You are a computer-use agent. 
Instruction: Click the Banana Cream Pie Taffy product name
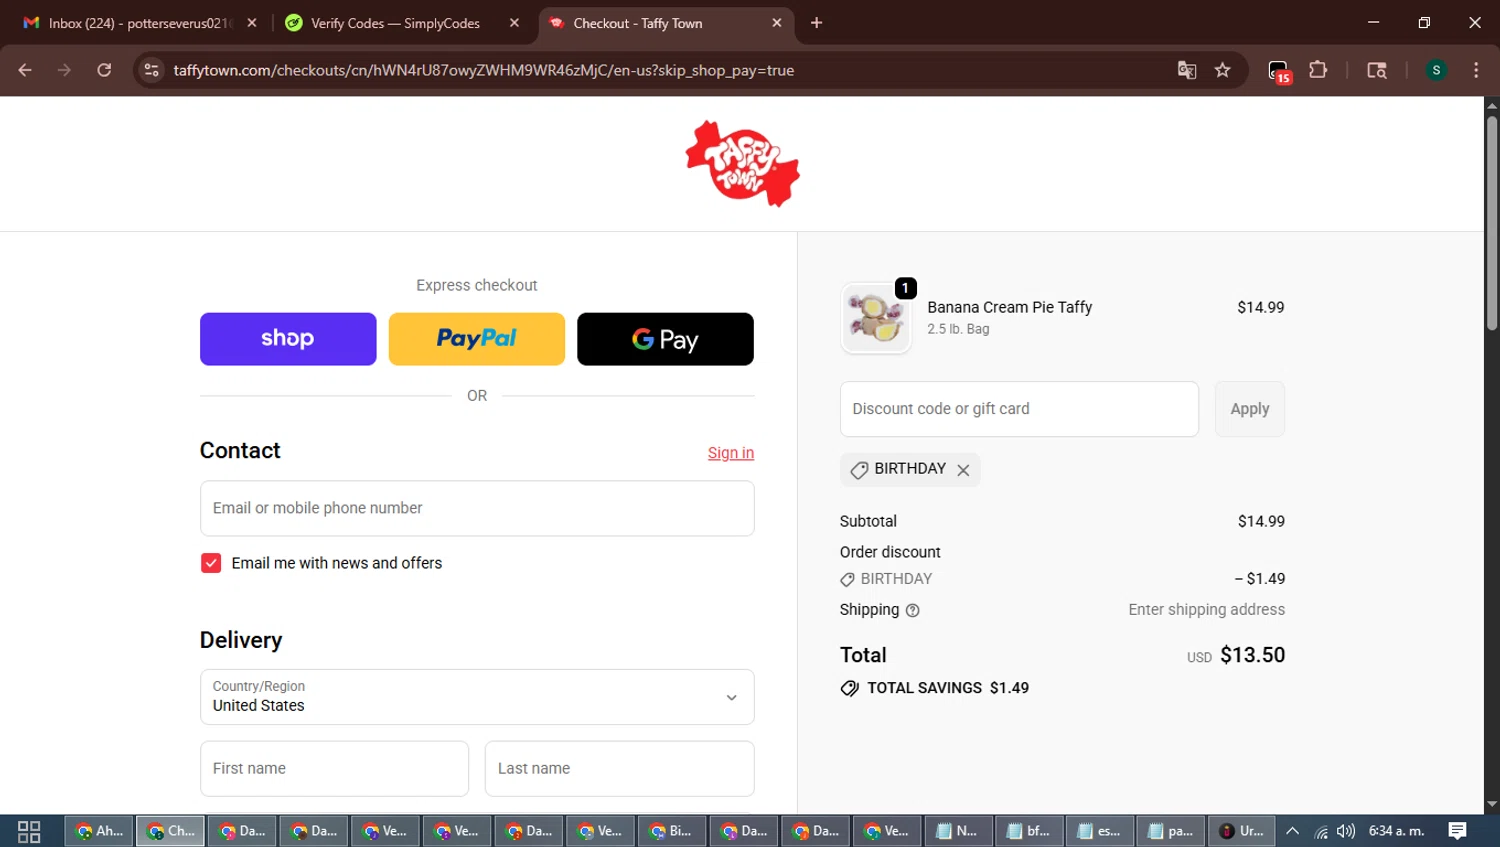point(1009,307)
